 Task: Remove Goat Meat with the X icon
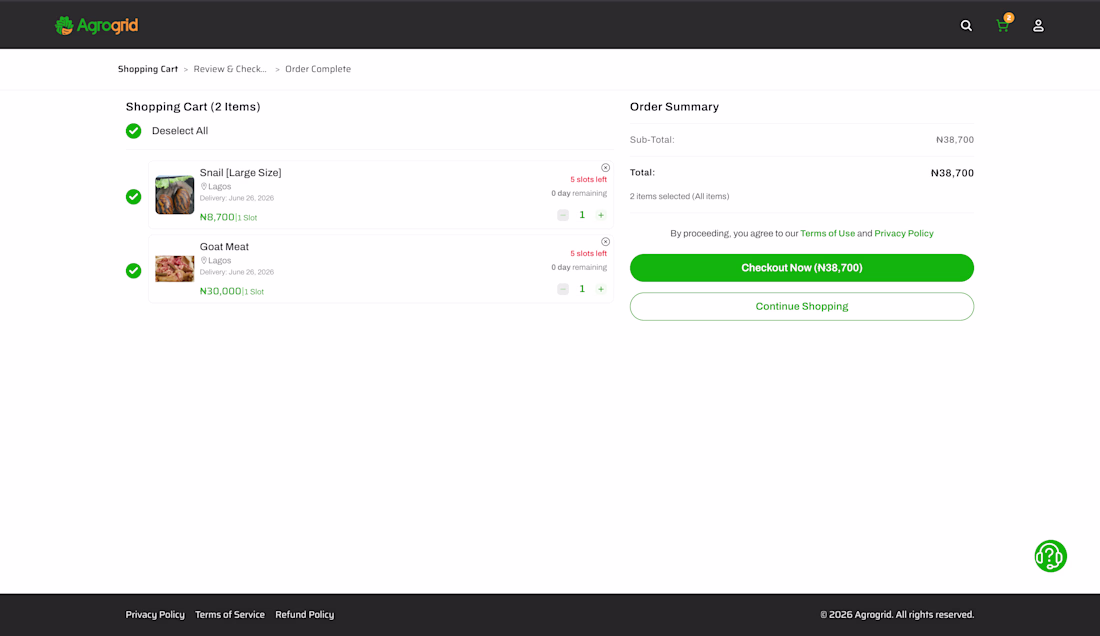pyautogui.click(x=605, y=242)
